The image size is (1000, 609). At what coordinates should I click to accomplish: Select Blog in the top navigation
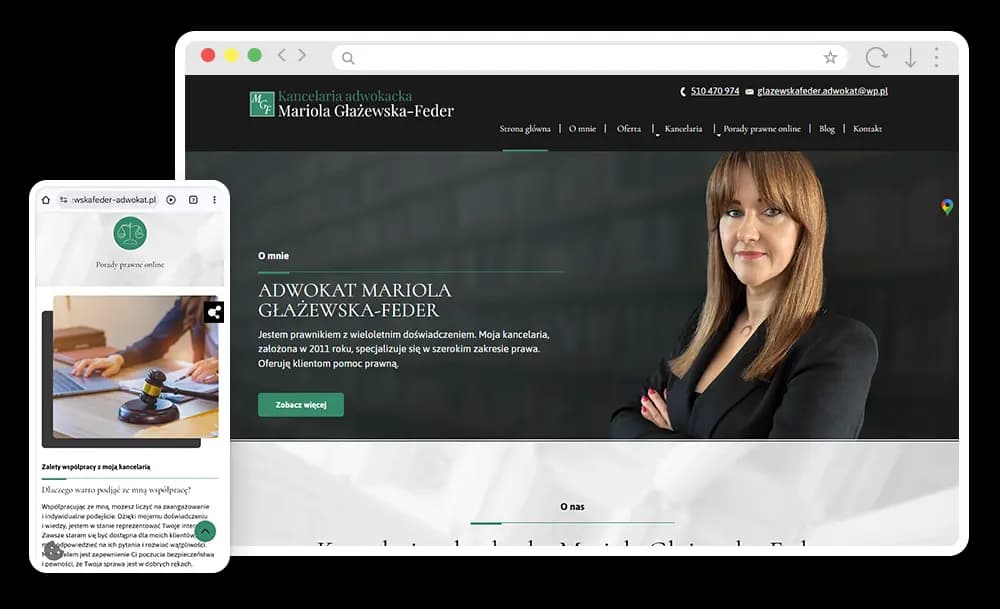coord(827,129)
